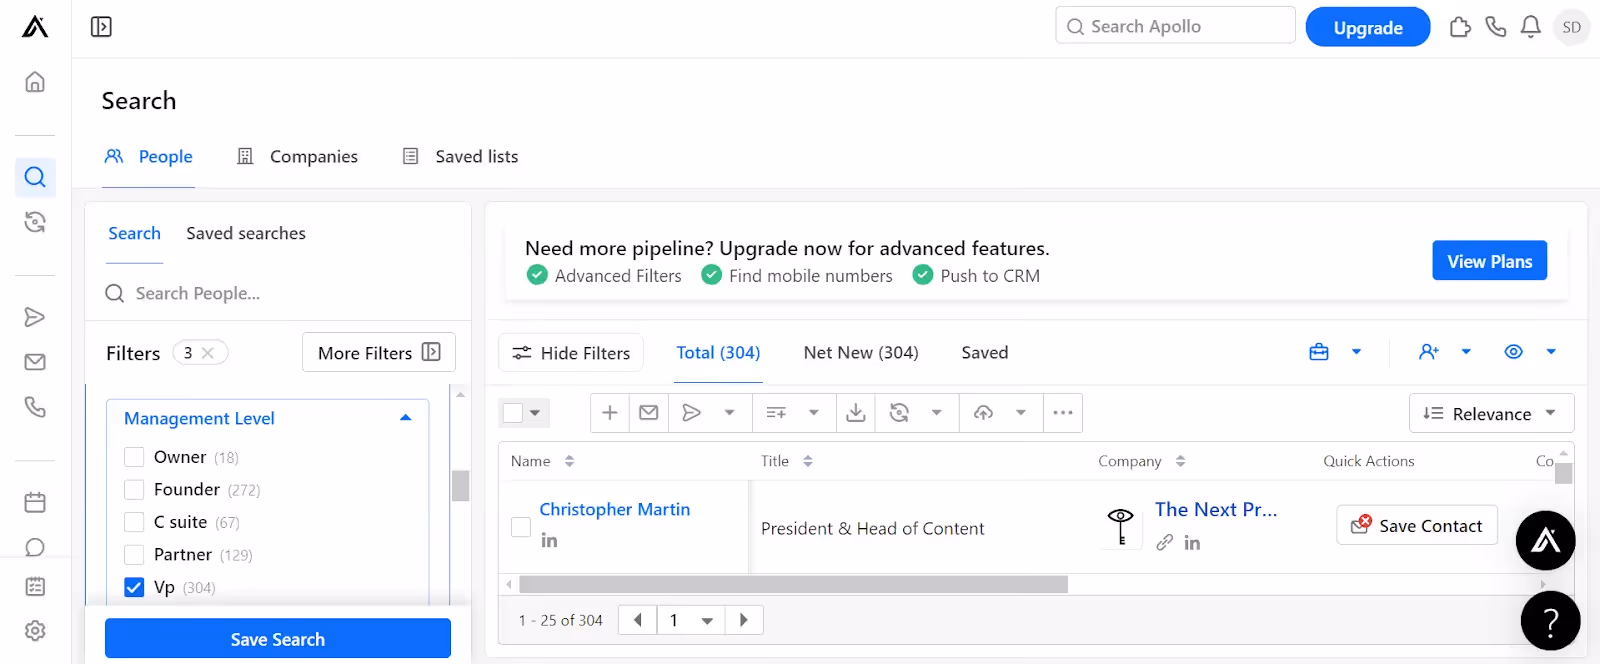
Task: Click the Save Search button
Action: pyautogui.click(x=278, y=639)
